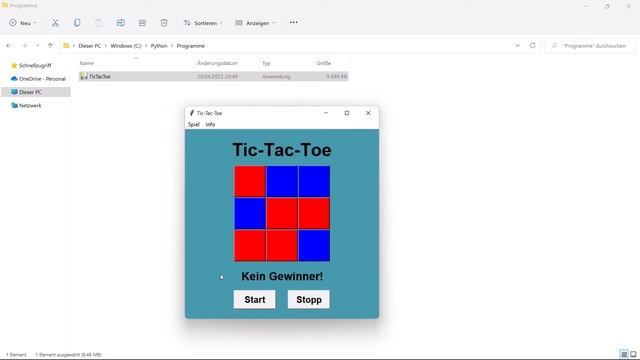
Task: Sort by the Typ column header
Action: click(x=266, y=63)
